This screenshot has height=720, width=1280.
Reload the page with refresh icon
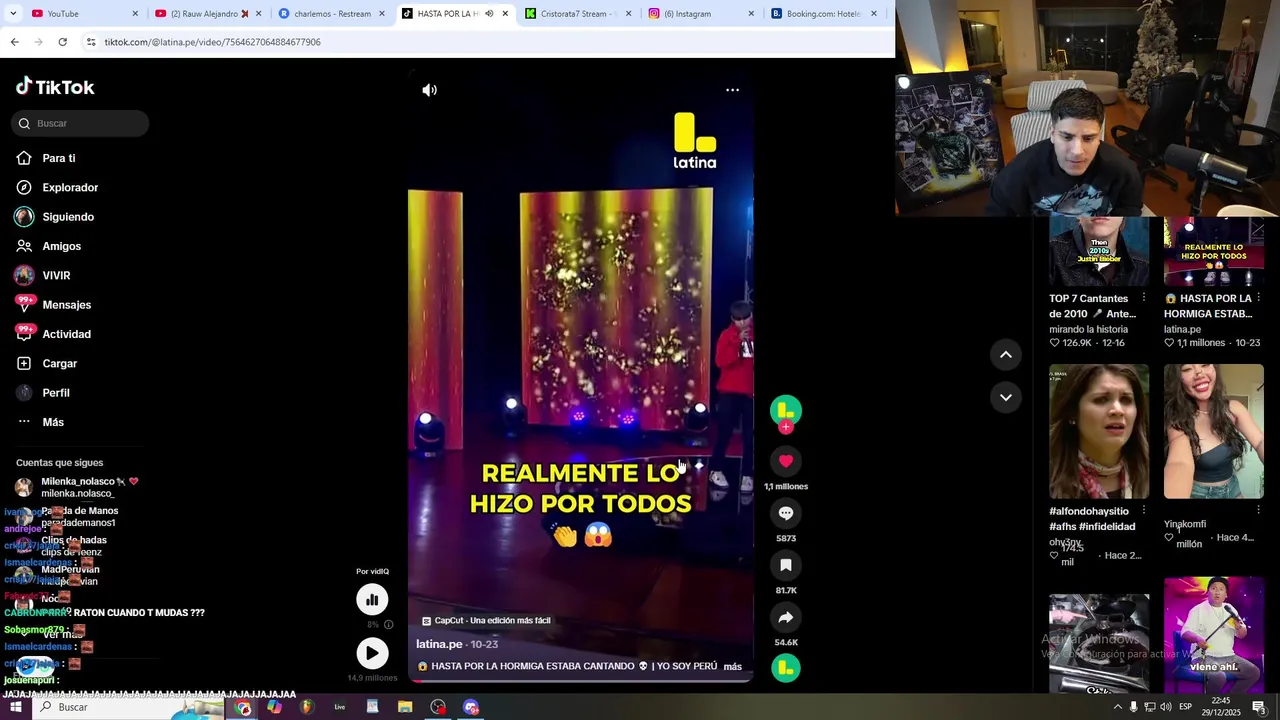pyautogui.click(x=62, y=42)
